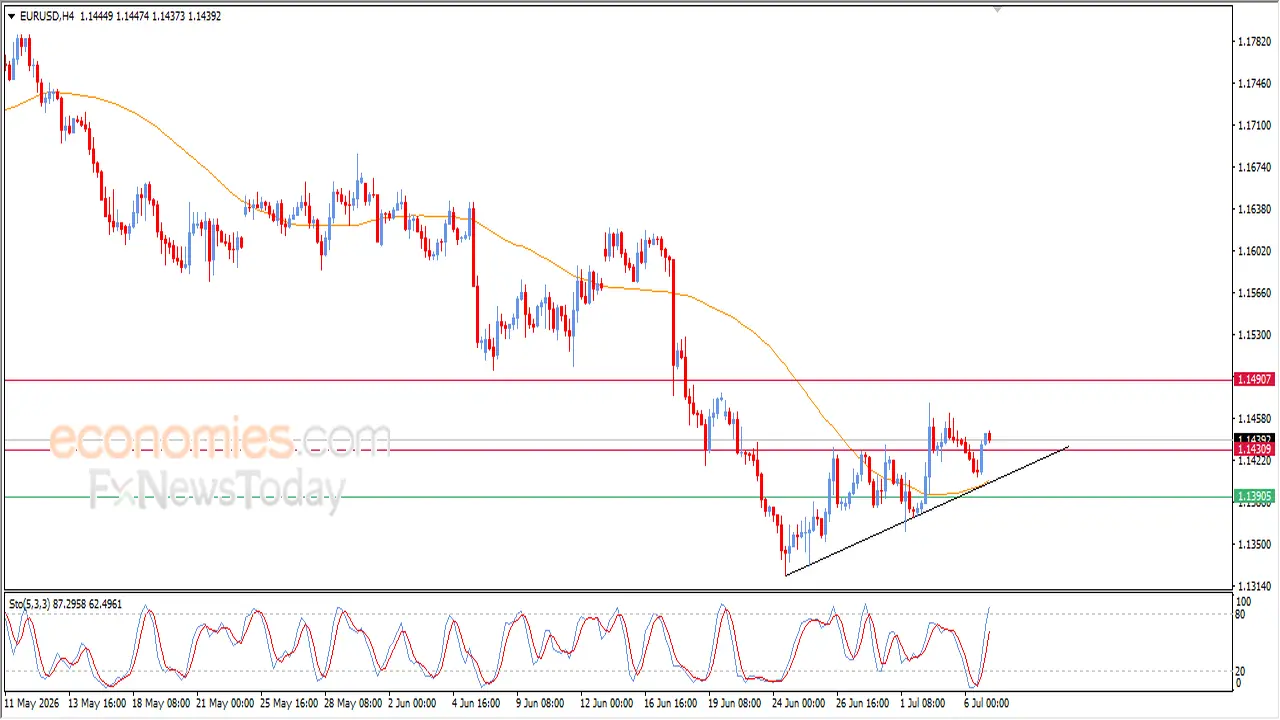This screenshot has width=1280, height=720.
Task: Click the 11 May 2026 date label
Action: [x=34, y=703]
